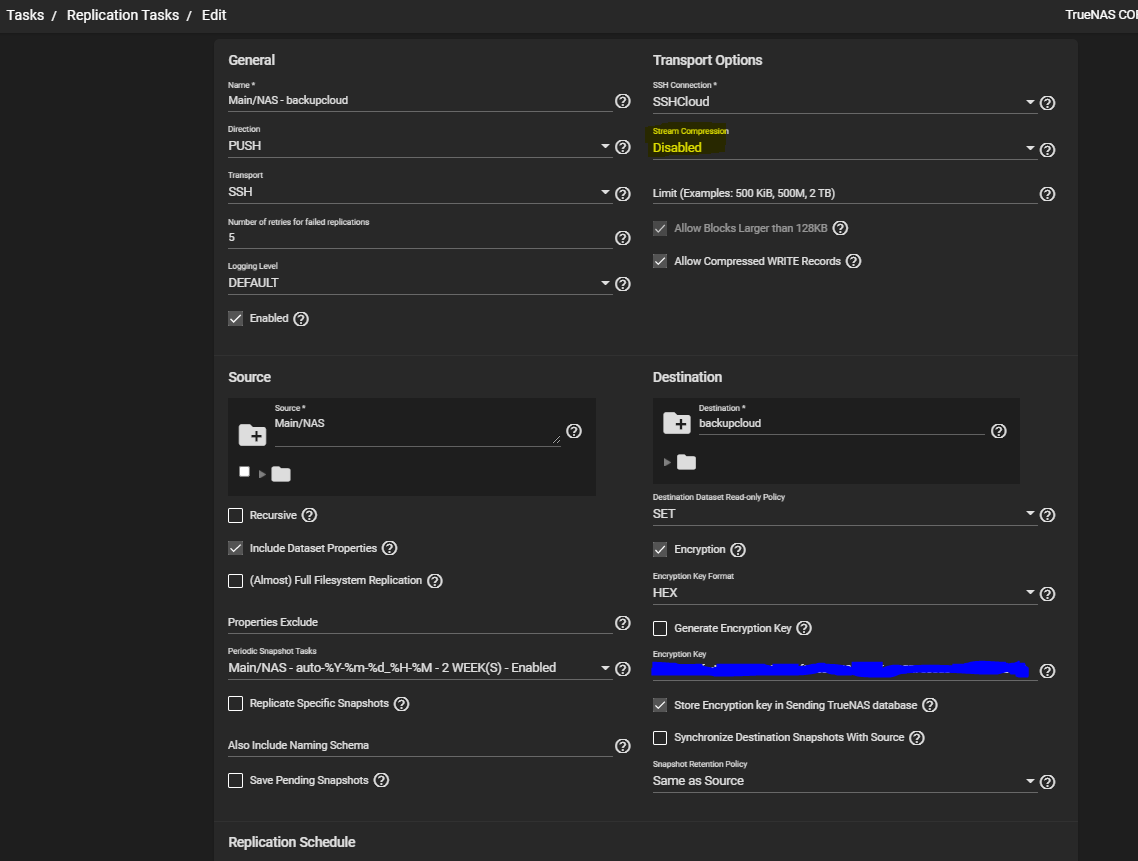Click the Name input field
This screenshot has height=861, width=1138.
(x=420, y=100)
